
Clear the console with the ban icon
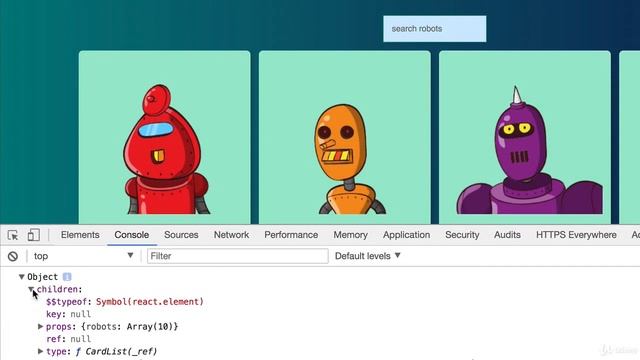(13, 256)
